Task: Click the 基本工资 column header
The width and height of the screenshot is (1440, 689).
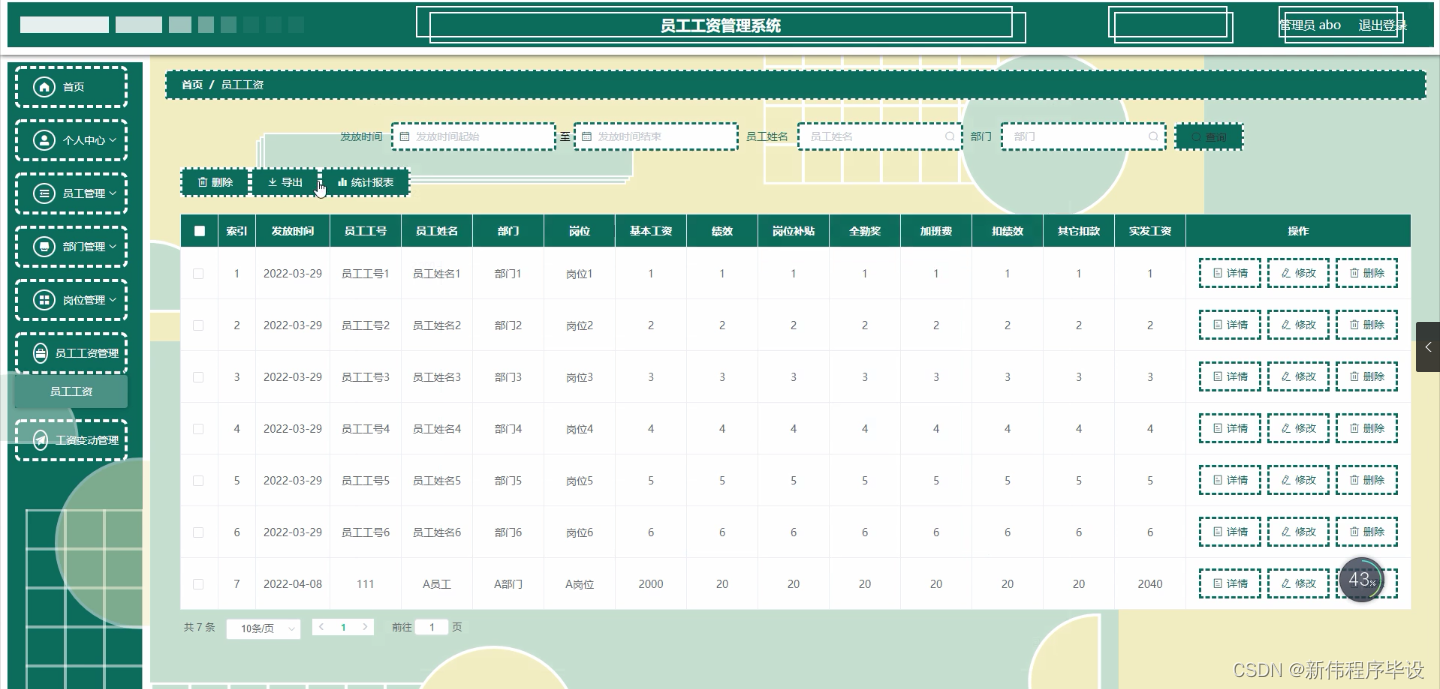Action: [x=651, y=231]
